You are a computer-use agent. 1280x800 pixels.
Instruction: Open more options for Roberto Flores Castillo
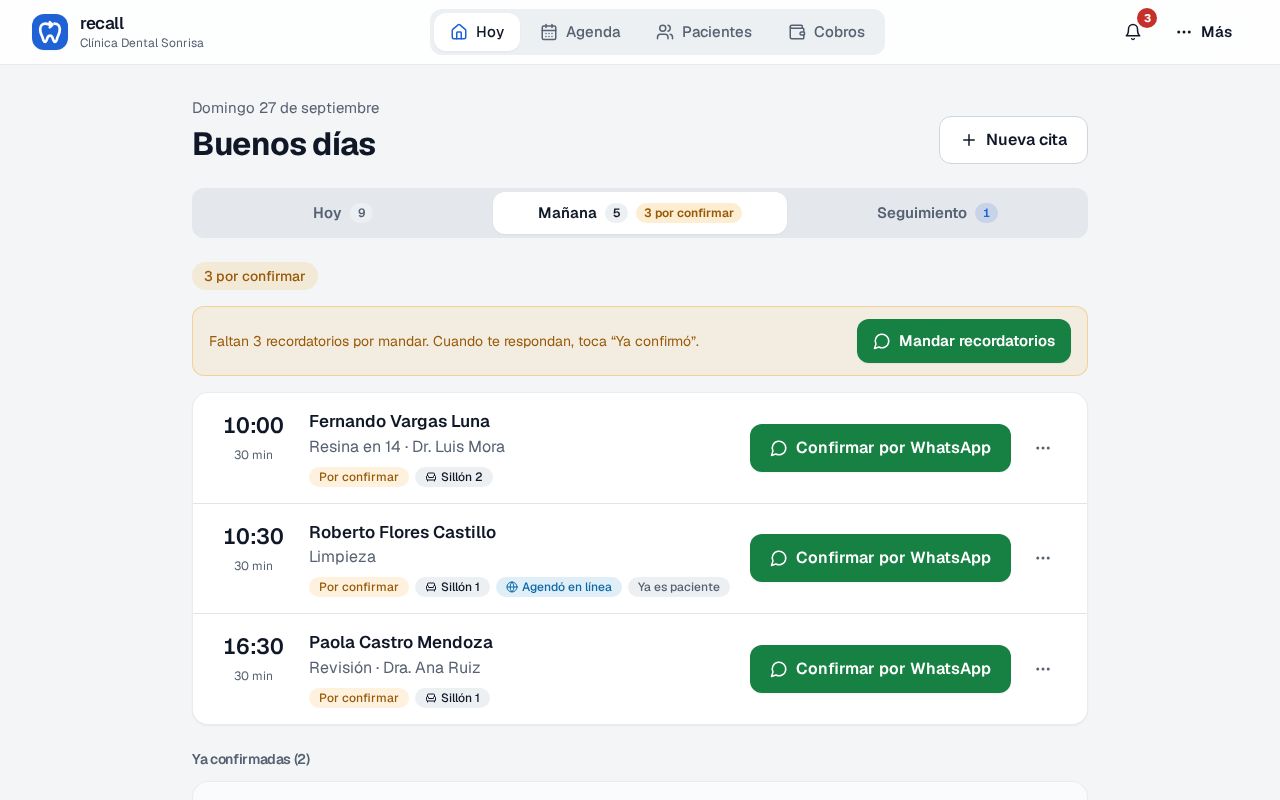1043,558
